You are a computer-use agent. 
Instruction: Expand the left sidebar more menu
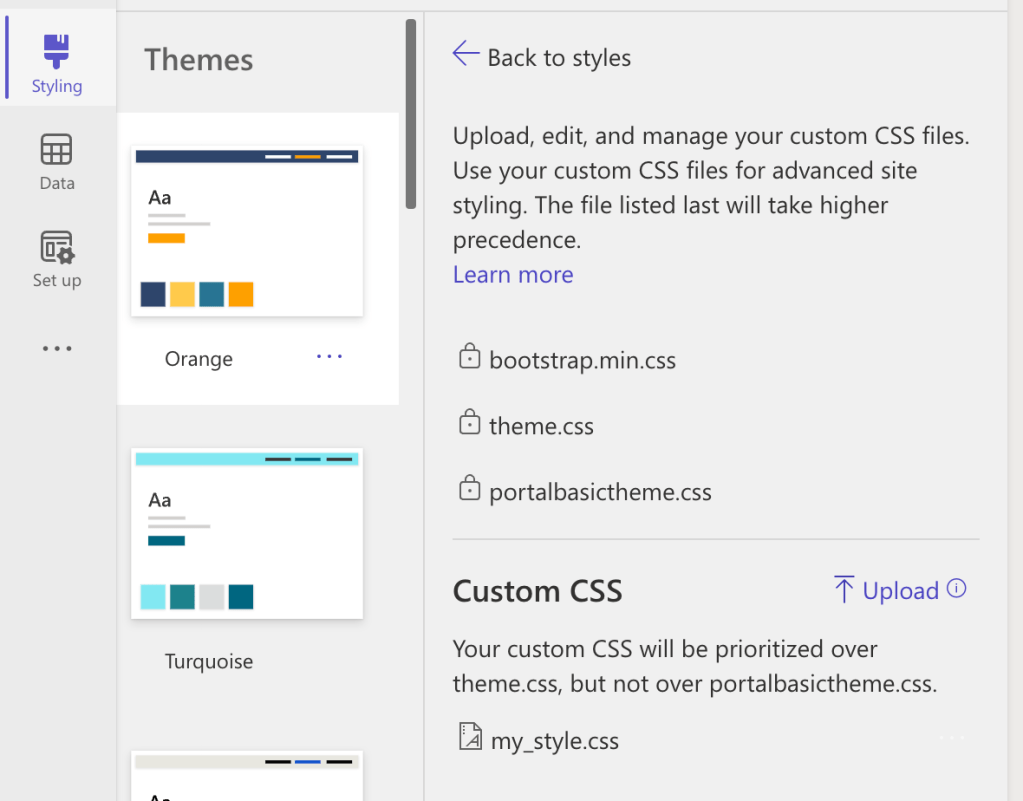(57, 349)
